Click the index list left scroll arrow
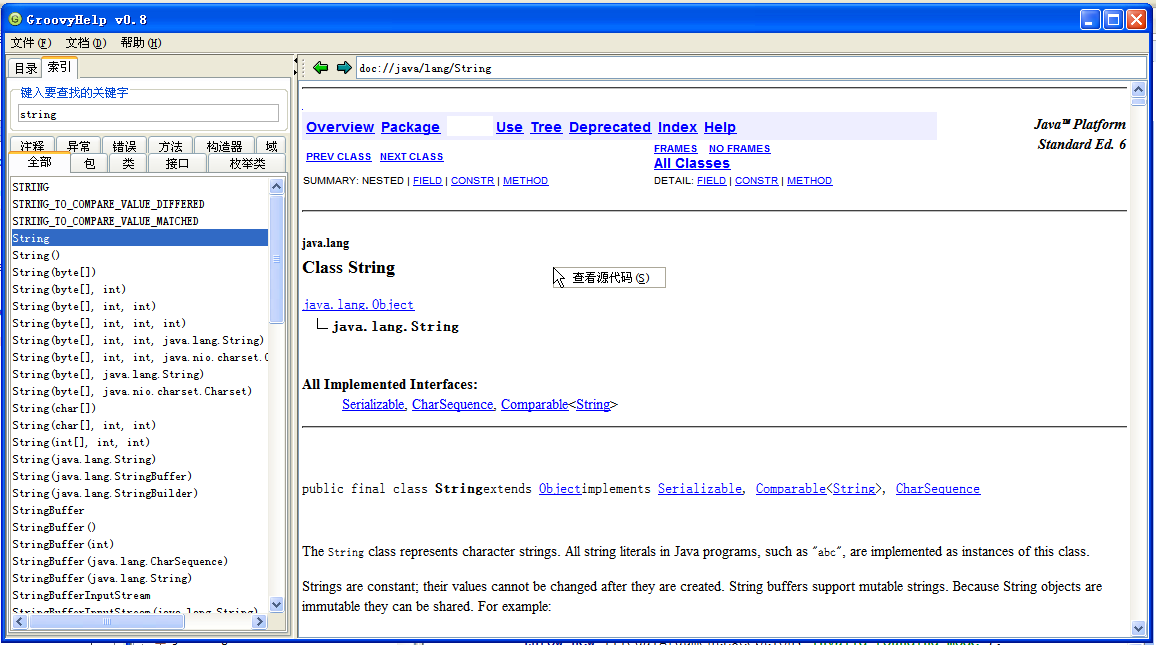This screenshot has width=1156, height=645. click(x=20, y=621)
